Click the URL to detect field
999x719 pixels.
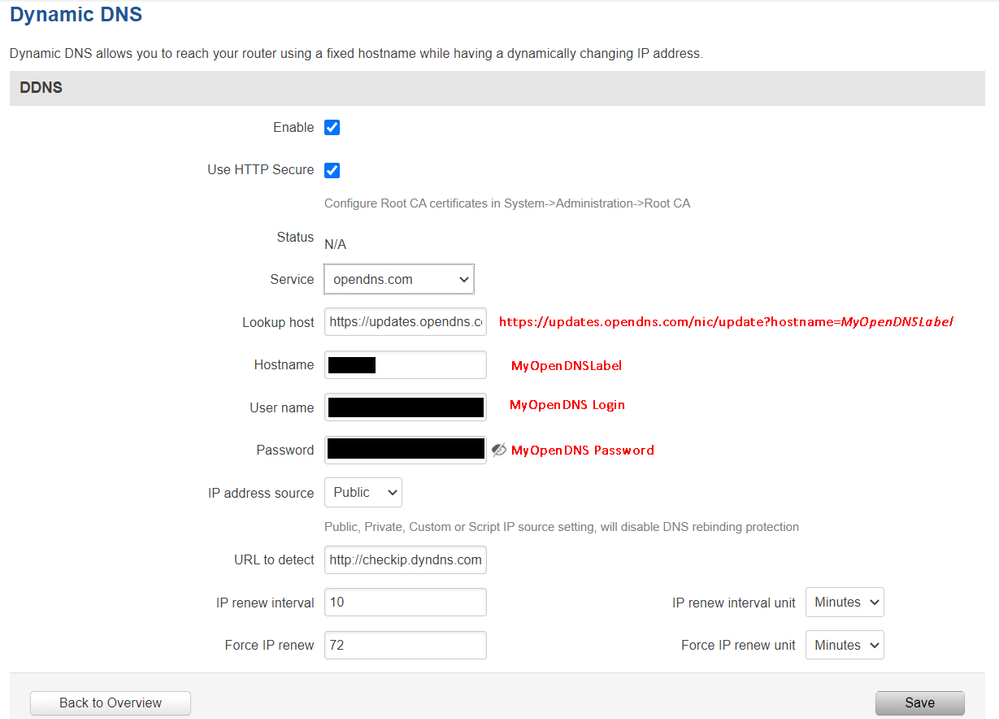point(405,560)
